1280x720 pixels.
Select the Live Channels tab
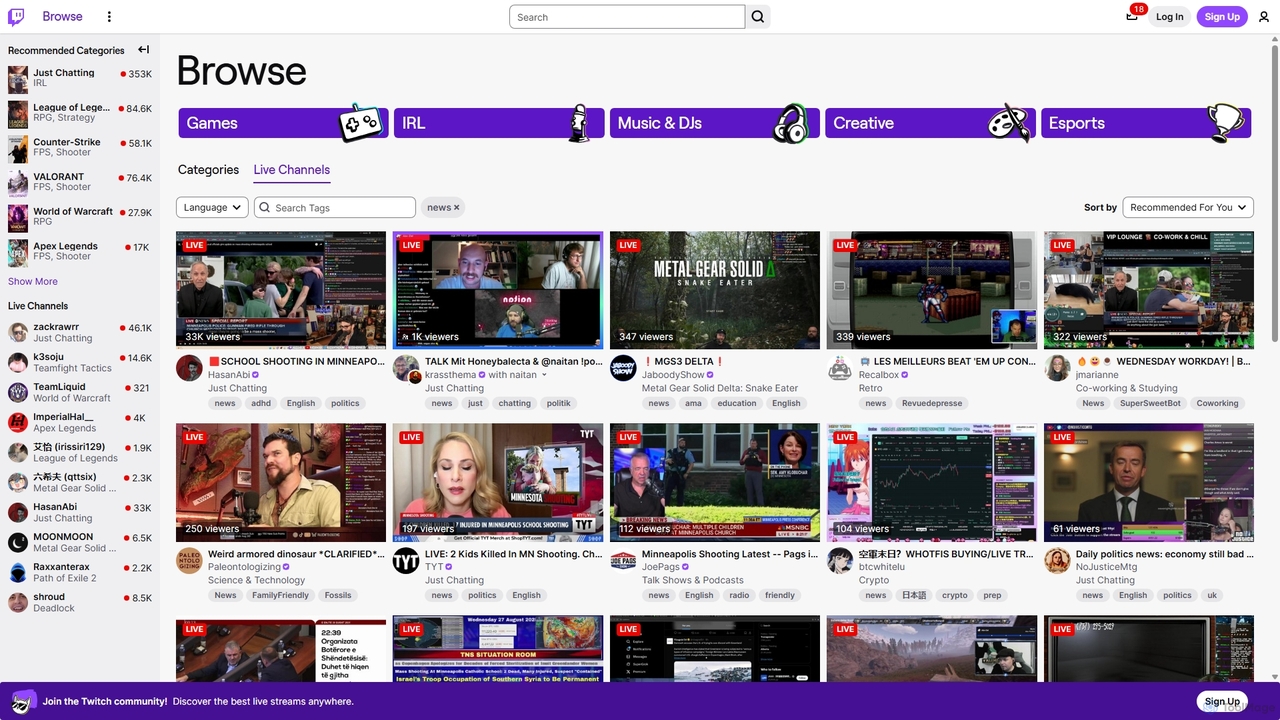[x=291, y=169]
